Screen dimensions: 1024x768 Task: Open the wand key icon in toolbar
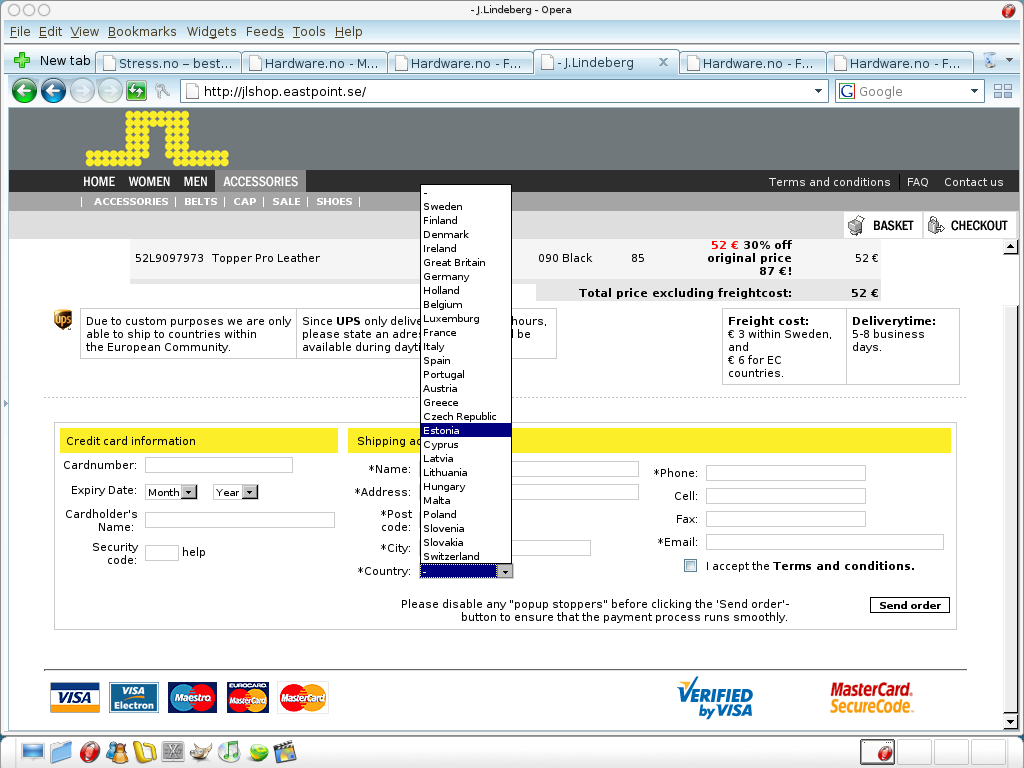tap(163, 91)
